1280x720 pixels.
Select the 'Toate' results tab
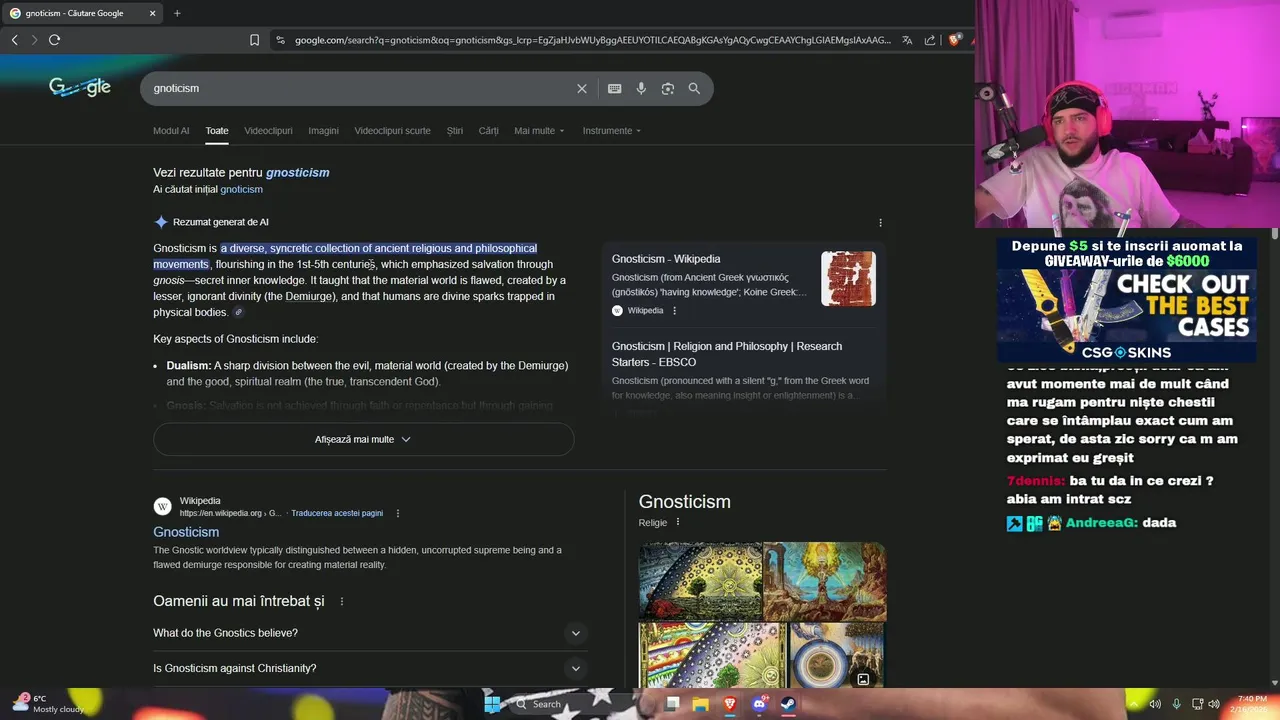point(217,131)
